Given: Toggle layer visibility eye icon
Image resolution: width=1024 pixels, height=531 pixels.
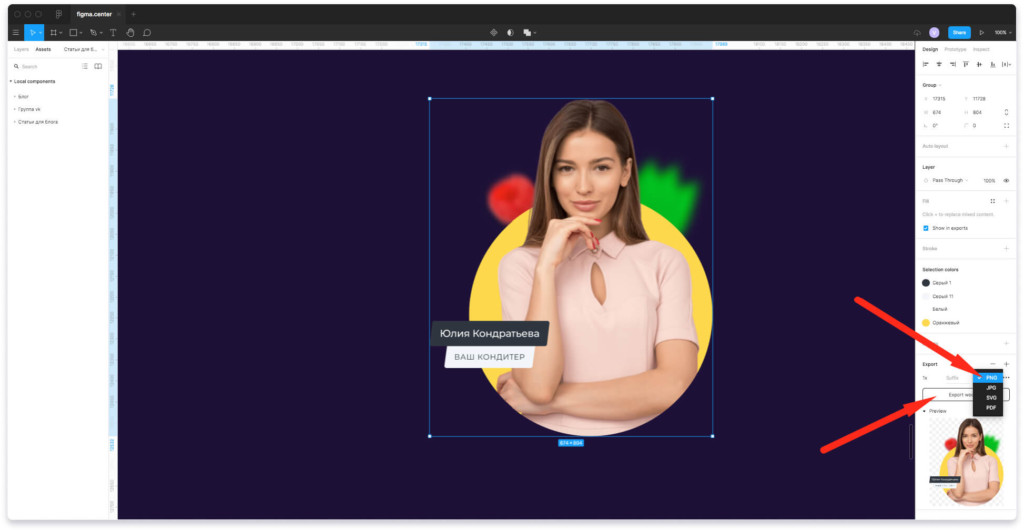Looking at the screenshot, I should 1006,180.
